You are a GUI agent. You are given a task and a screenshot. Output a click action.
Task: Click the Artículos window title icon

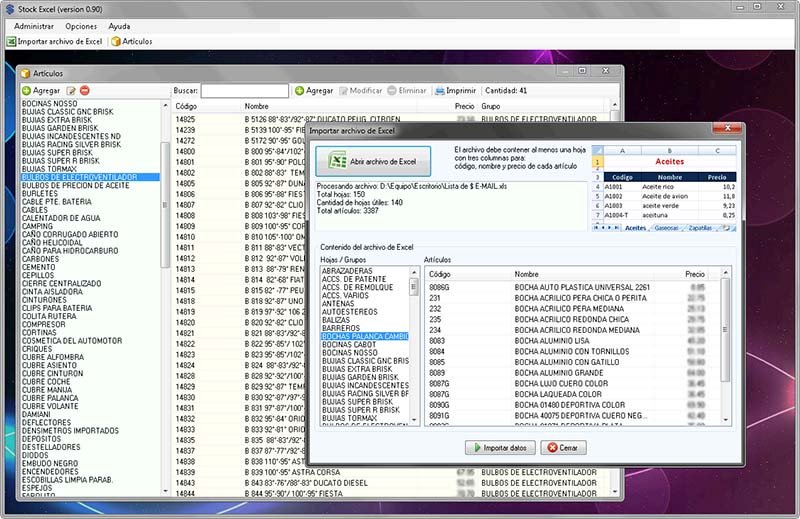[26, 73]
